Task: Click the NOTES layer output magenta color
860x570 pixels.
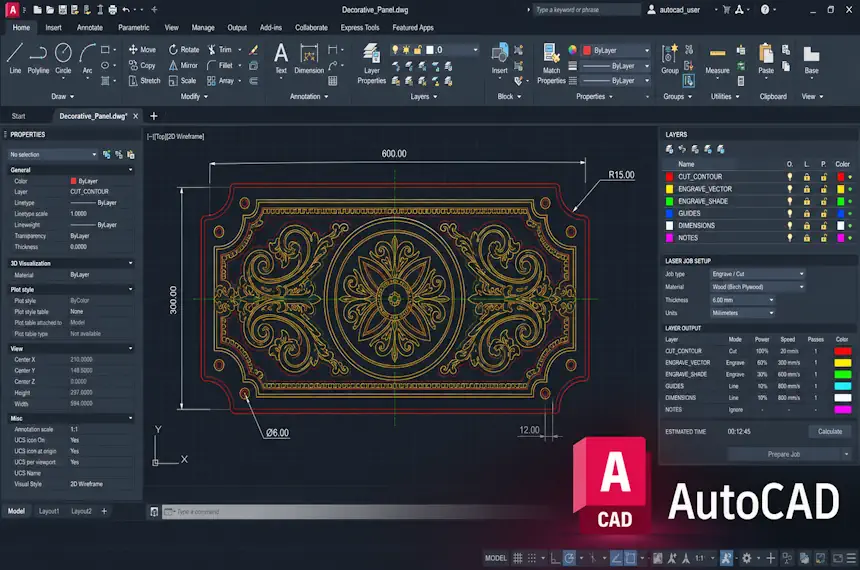Action: tap(842, 410)
